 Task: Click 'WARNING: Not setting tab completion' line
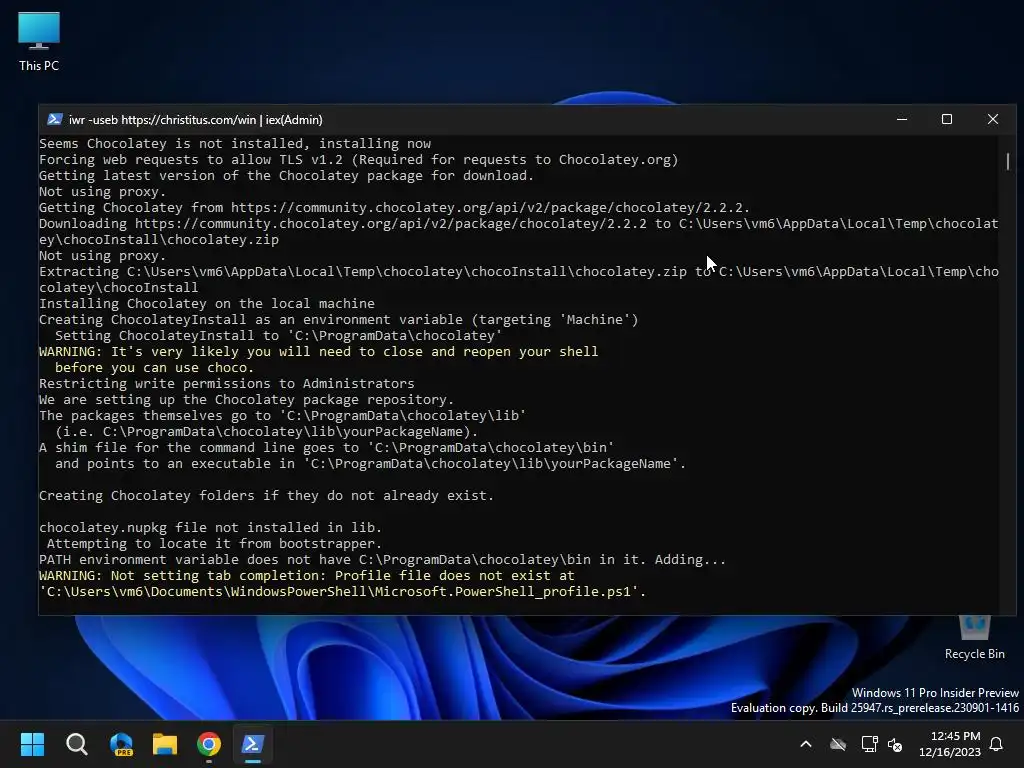point(307,576)
